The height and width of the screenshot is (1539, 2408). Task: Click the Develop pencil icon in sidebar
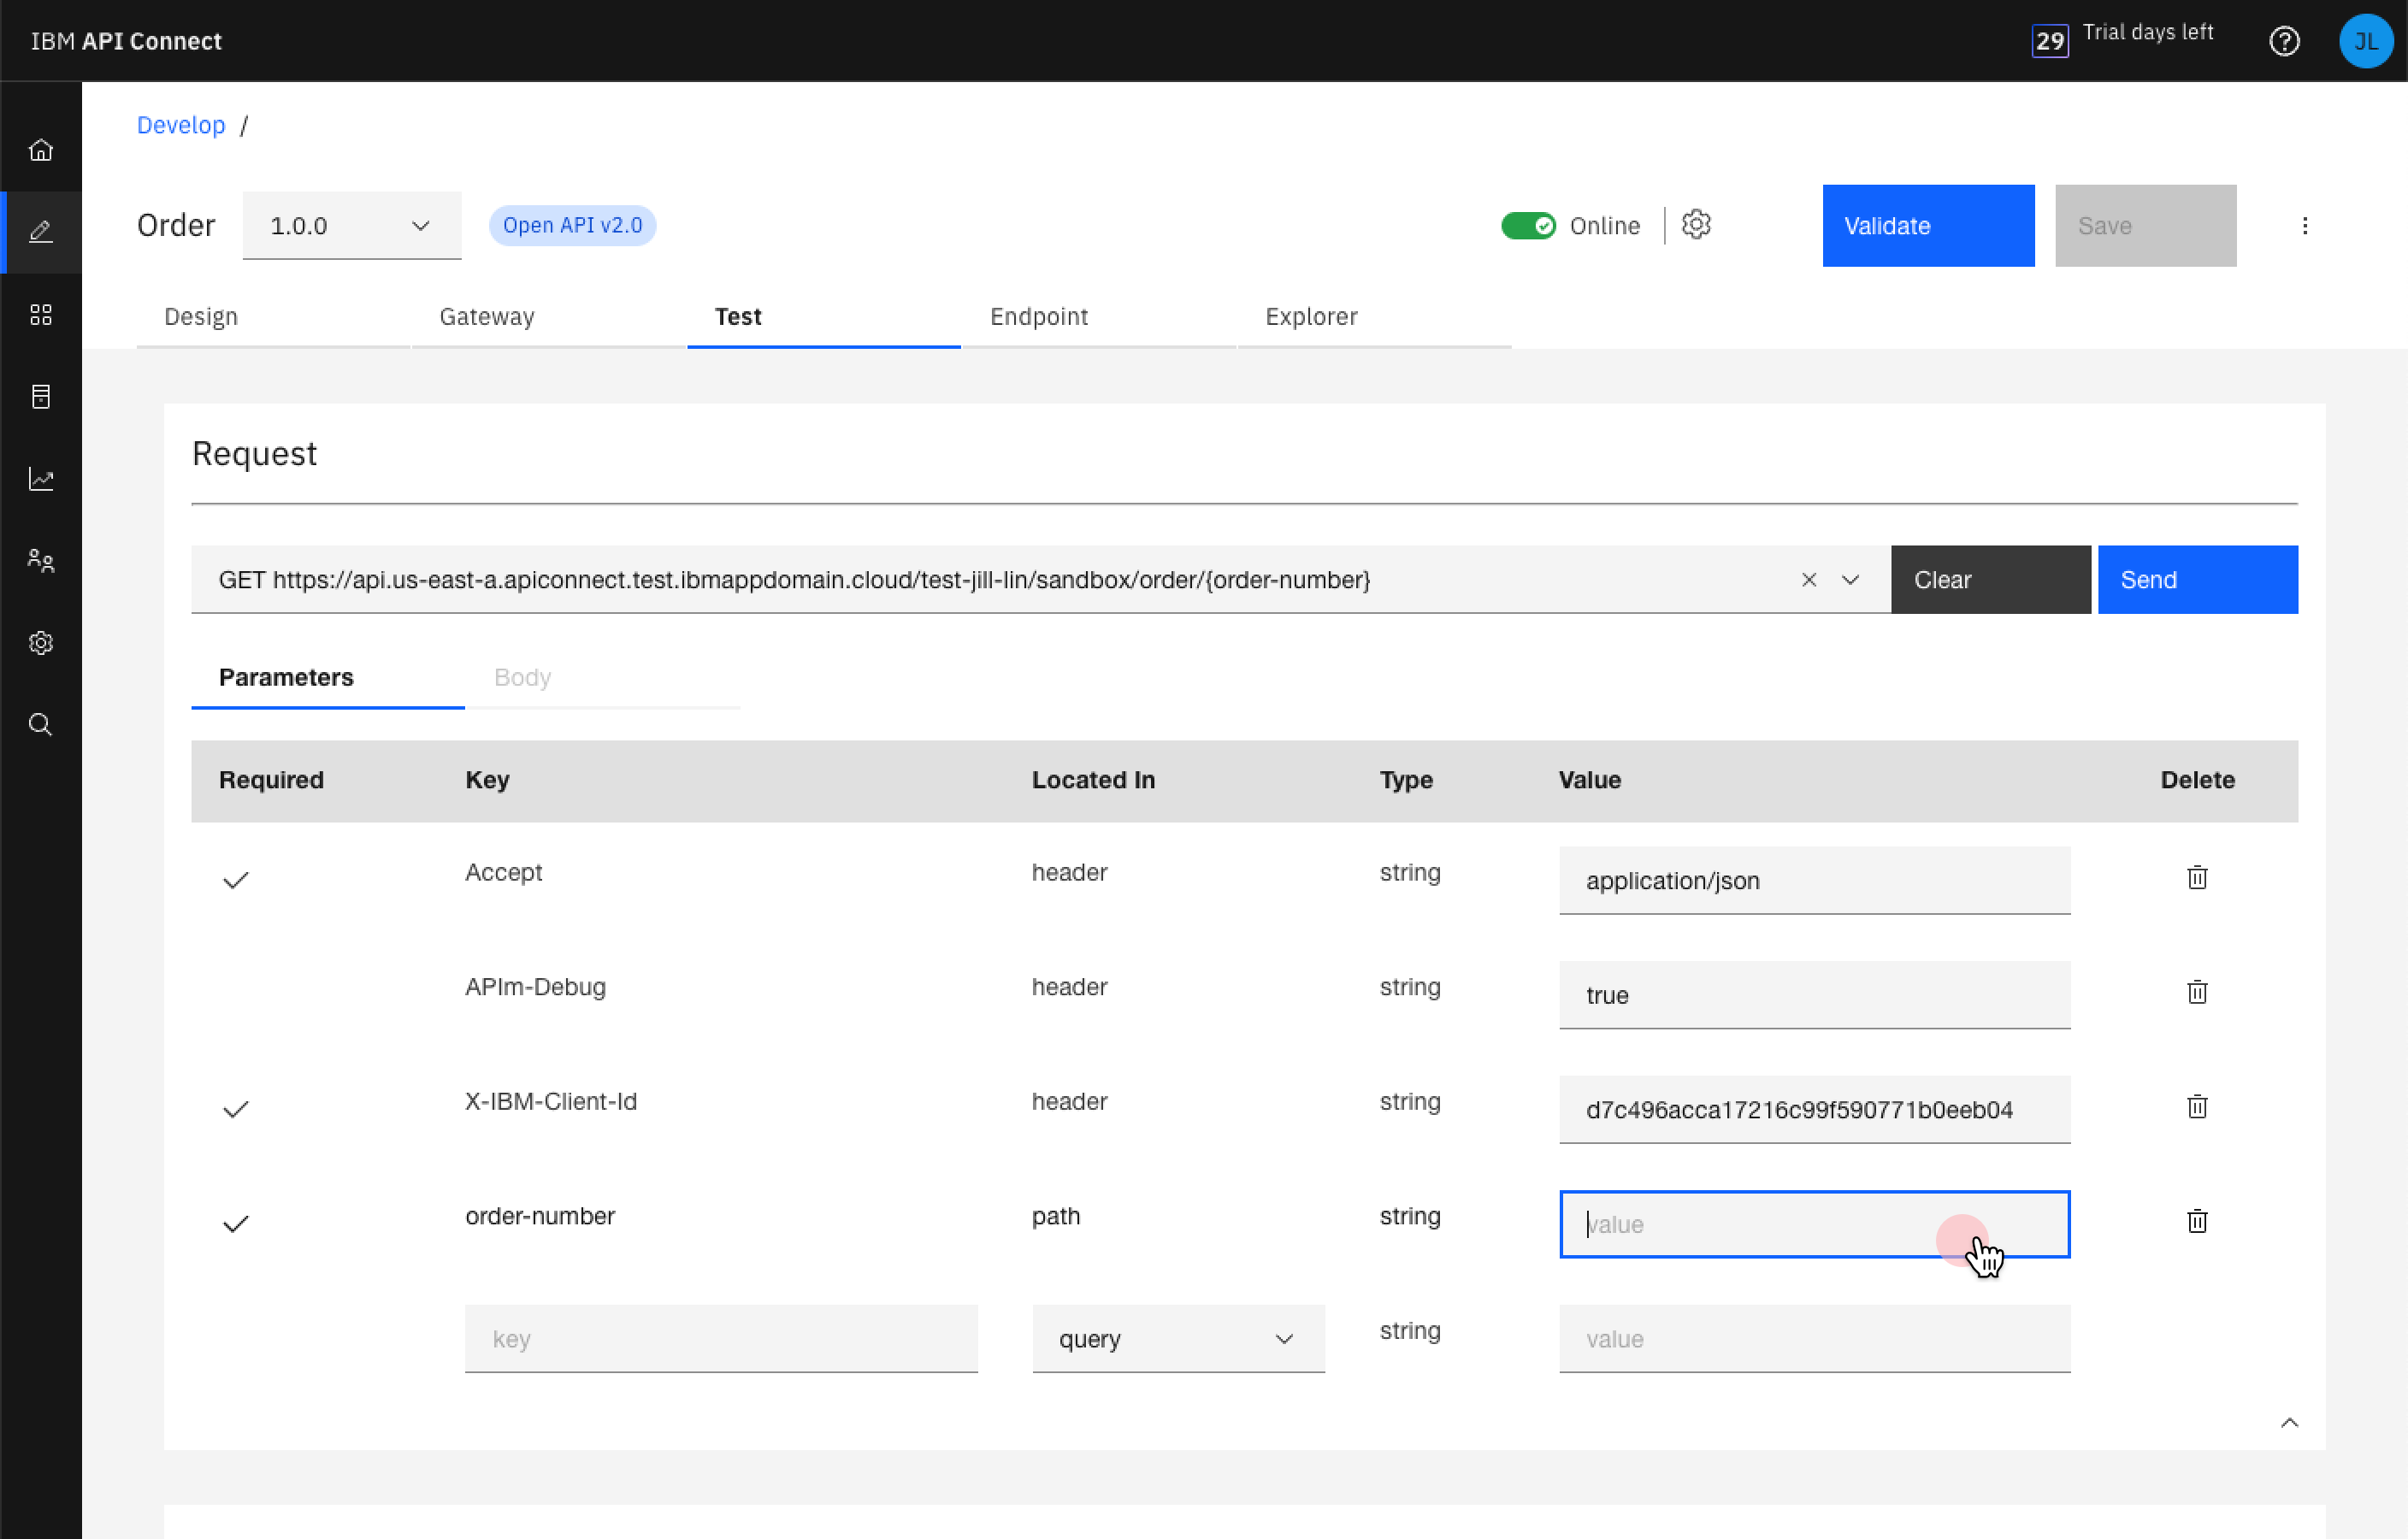[x=40, y=232]
